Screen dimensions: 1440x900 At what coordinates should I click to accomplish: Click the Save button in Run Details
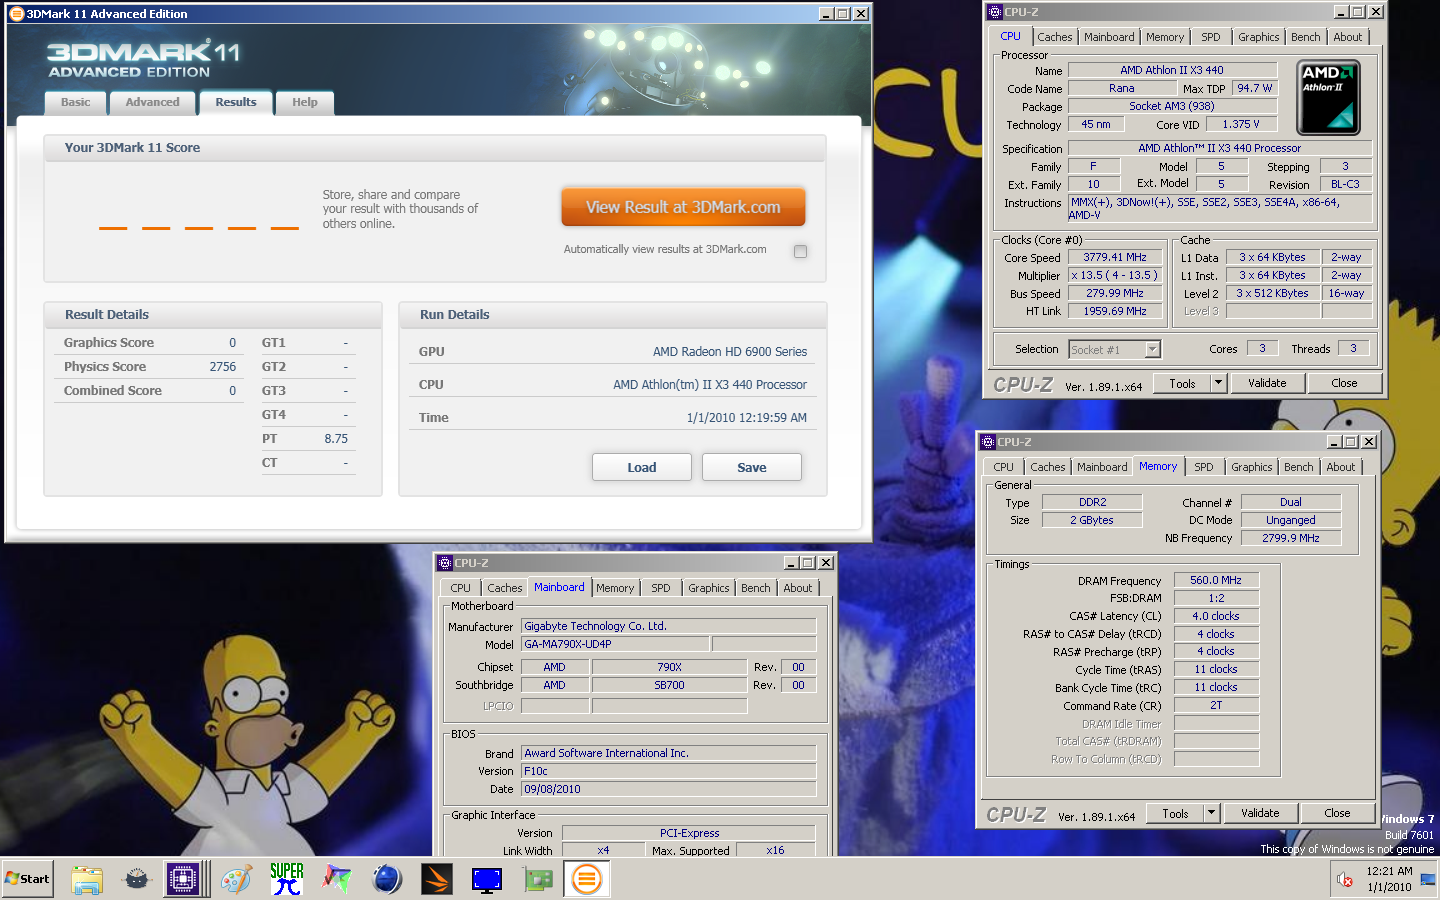[x=752, y=467]
